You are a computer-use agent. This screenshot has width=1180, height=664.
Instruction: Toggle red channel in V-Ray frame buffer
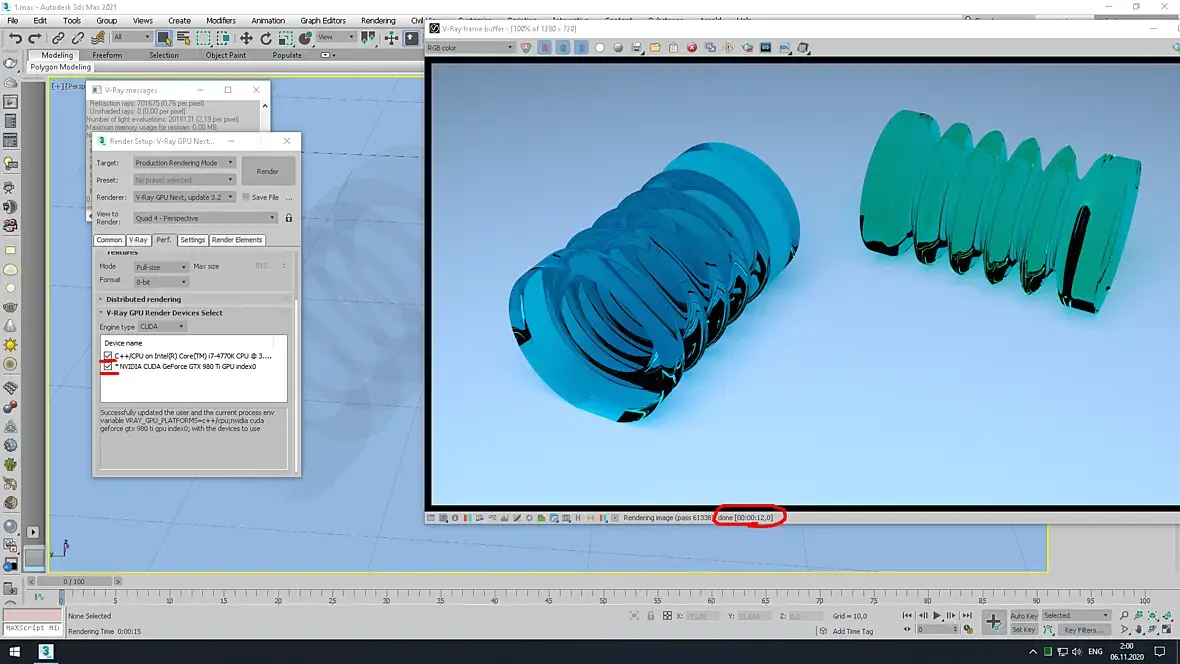[545, 47]
